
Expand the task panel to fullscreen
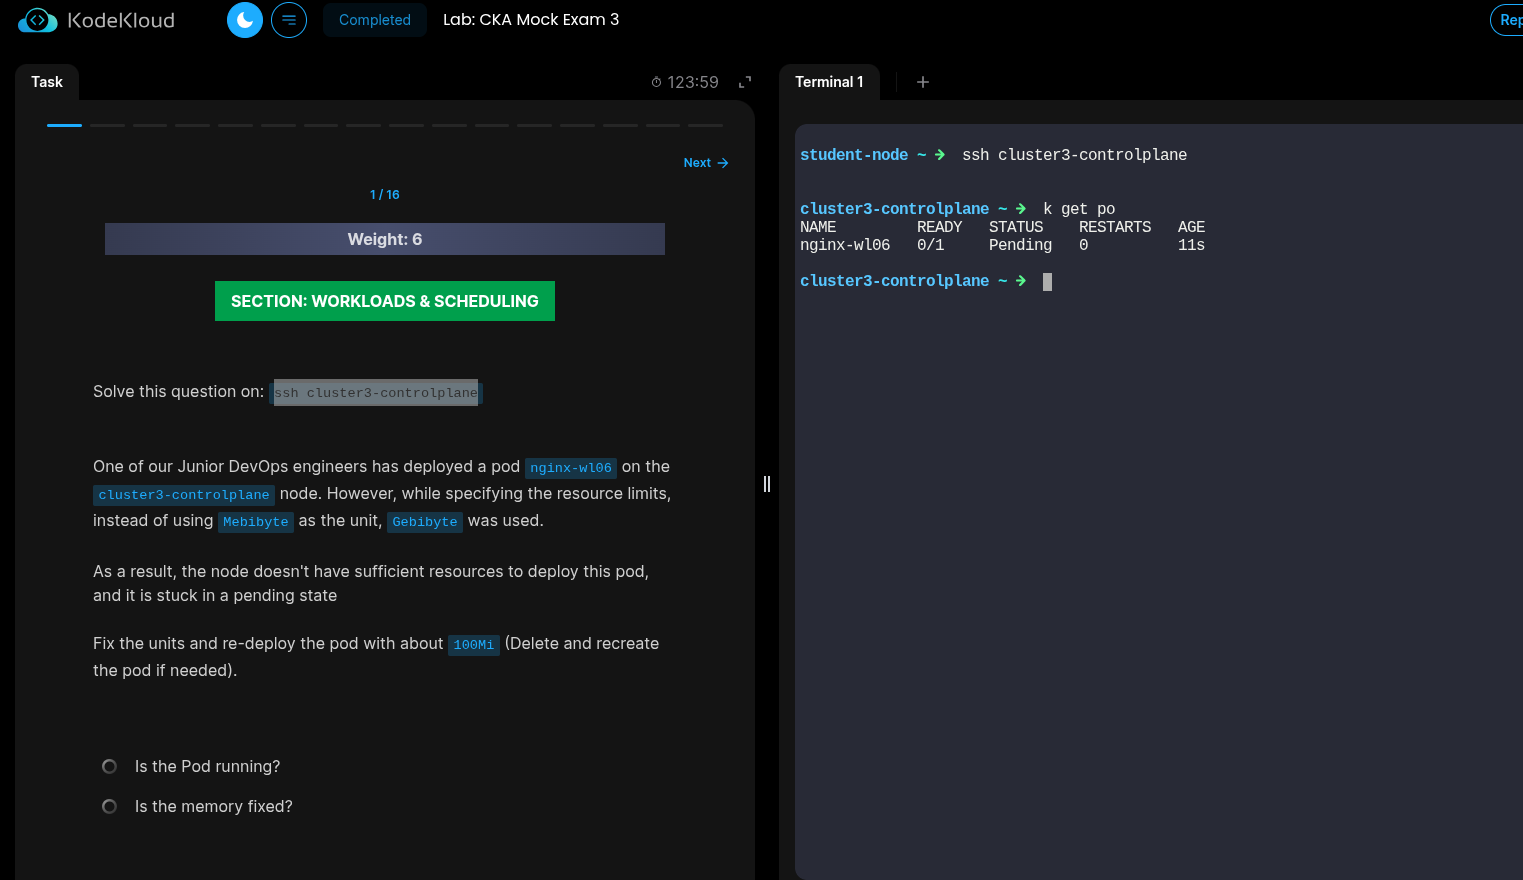(745, 82)
